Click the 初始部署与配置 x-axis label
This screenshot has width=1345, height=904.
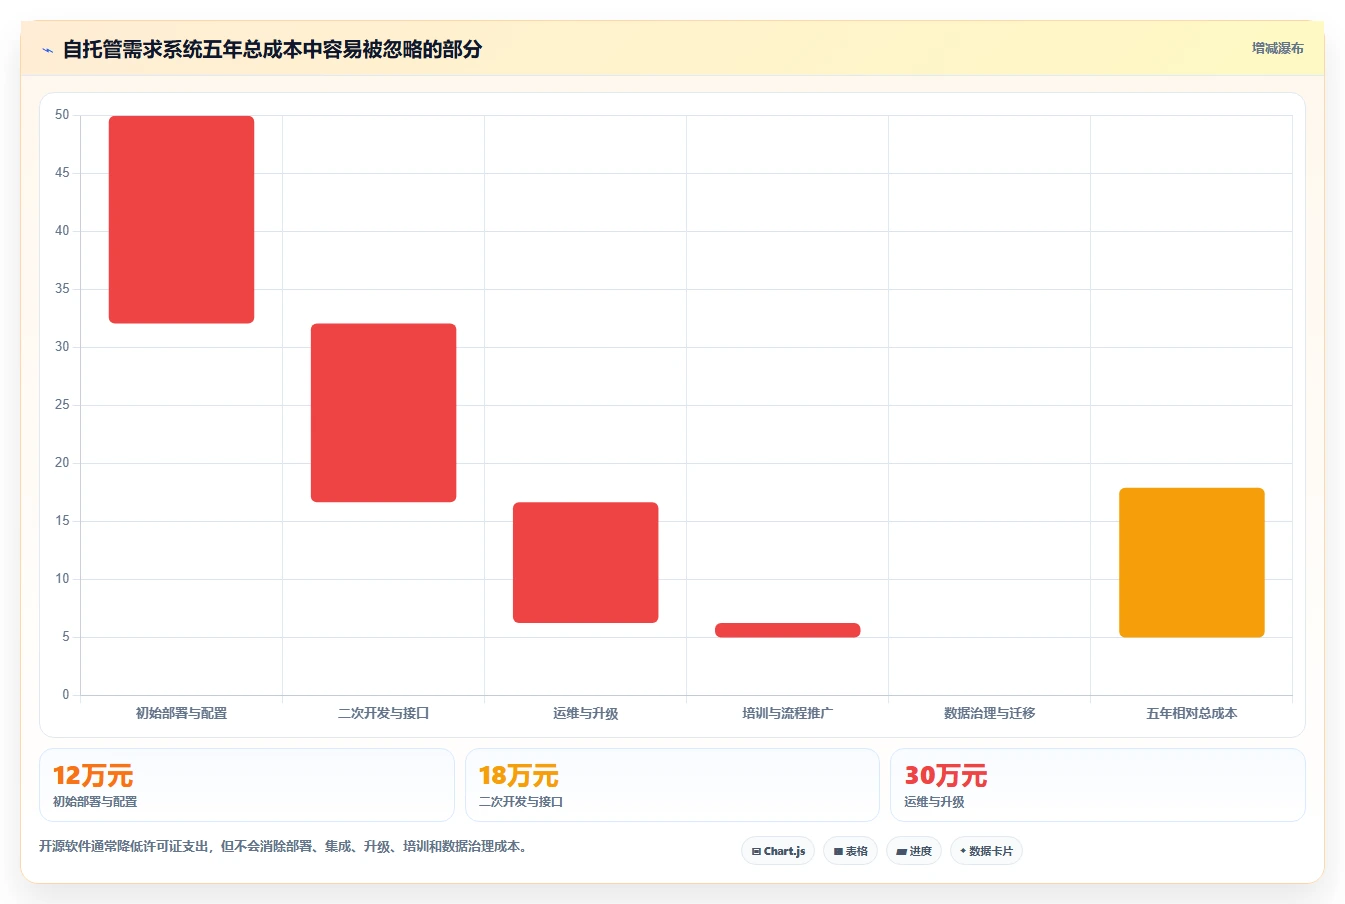(181, 713)
